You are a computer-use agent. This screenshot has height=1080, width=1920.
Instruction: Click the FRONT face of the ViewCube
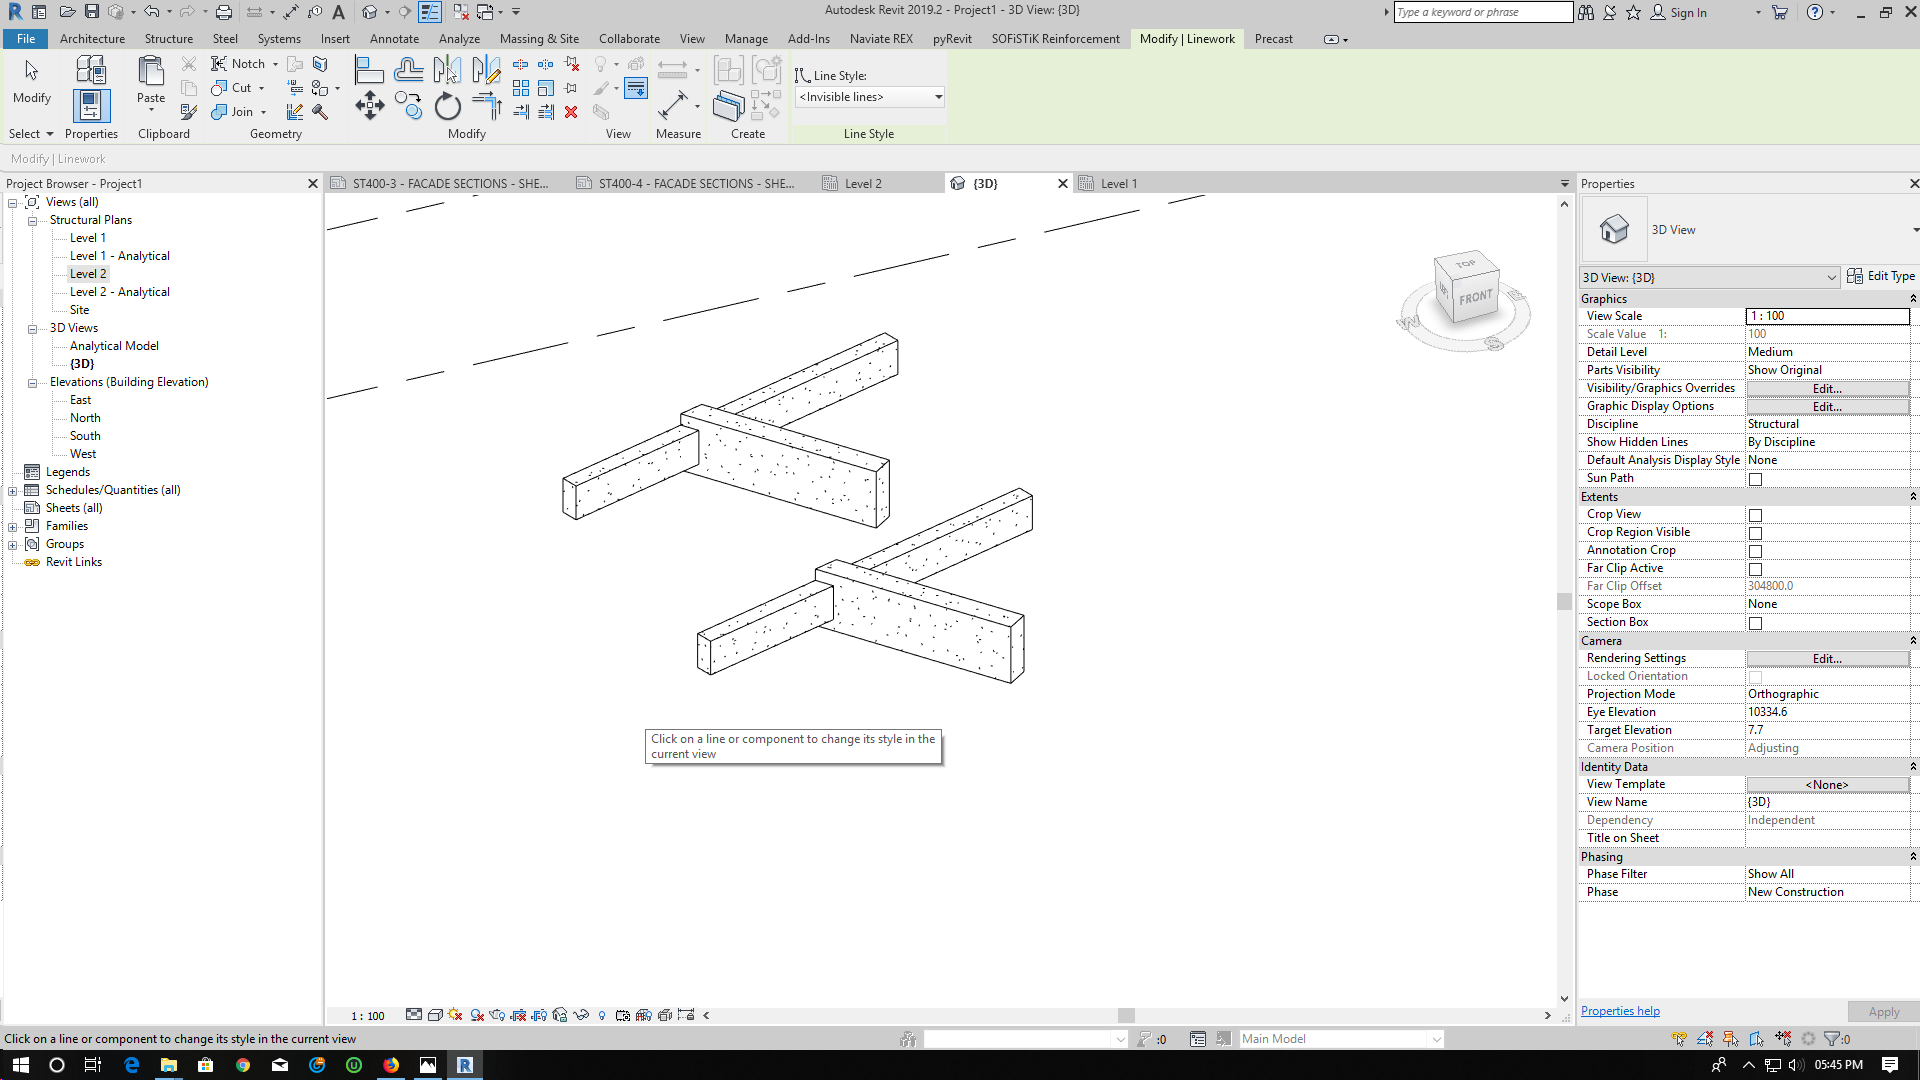tap(1478, 296)
